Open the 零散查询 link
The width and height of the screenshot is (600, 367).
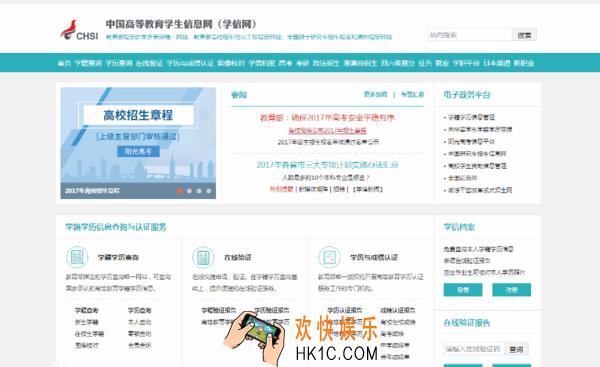tap(140, 334)
